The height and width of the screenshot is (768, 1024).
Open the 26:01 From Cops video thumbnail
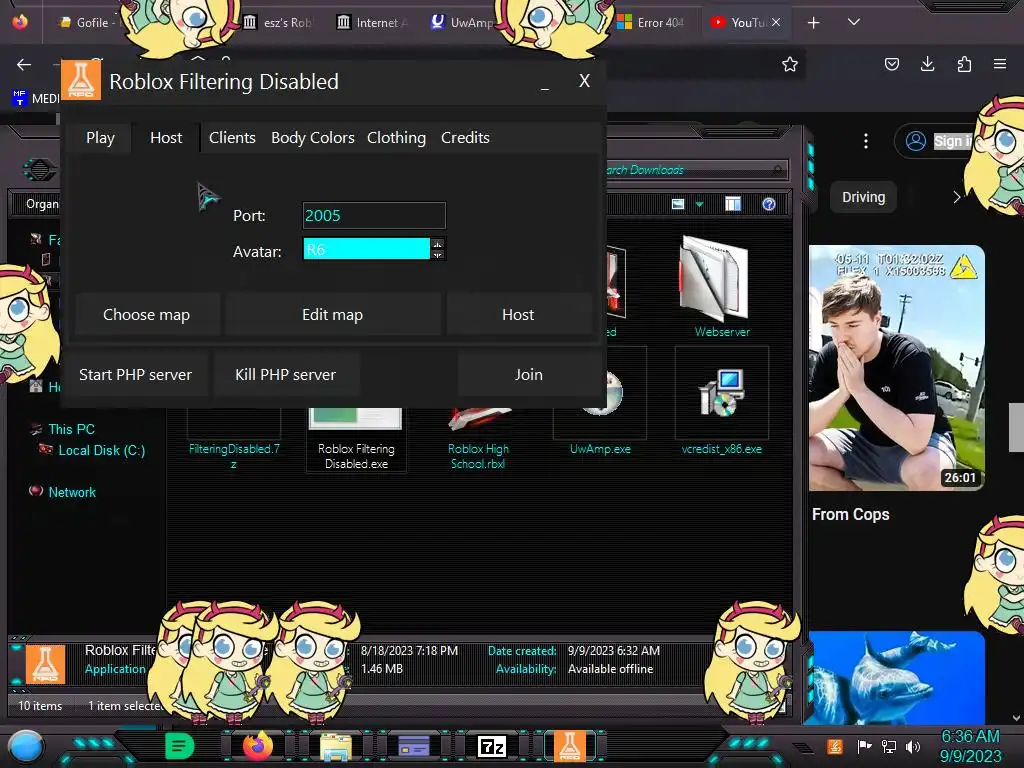tap(897, 368)
